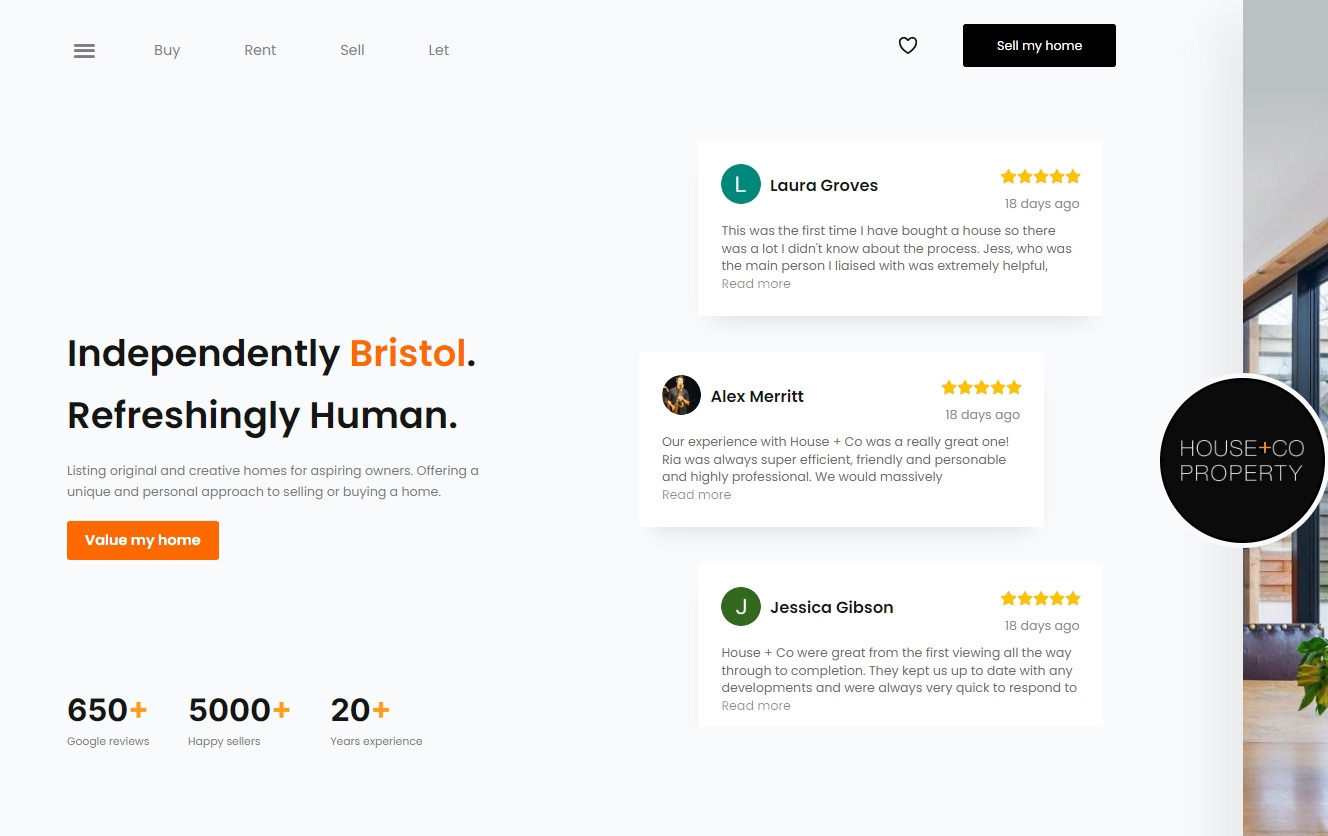Image resolution: width=1328 pixels, height=836 pixels.
Task: Click Jessica Gibson's star rating
Action: tap(1040, 598)
